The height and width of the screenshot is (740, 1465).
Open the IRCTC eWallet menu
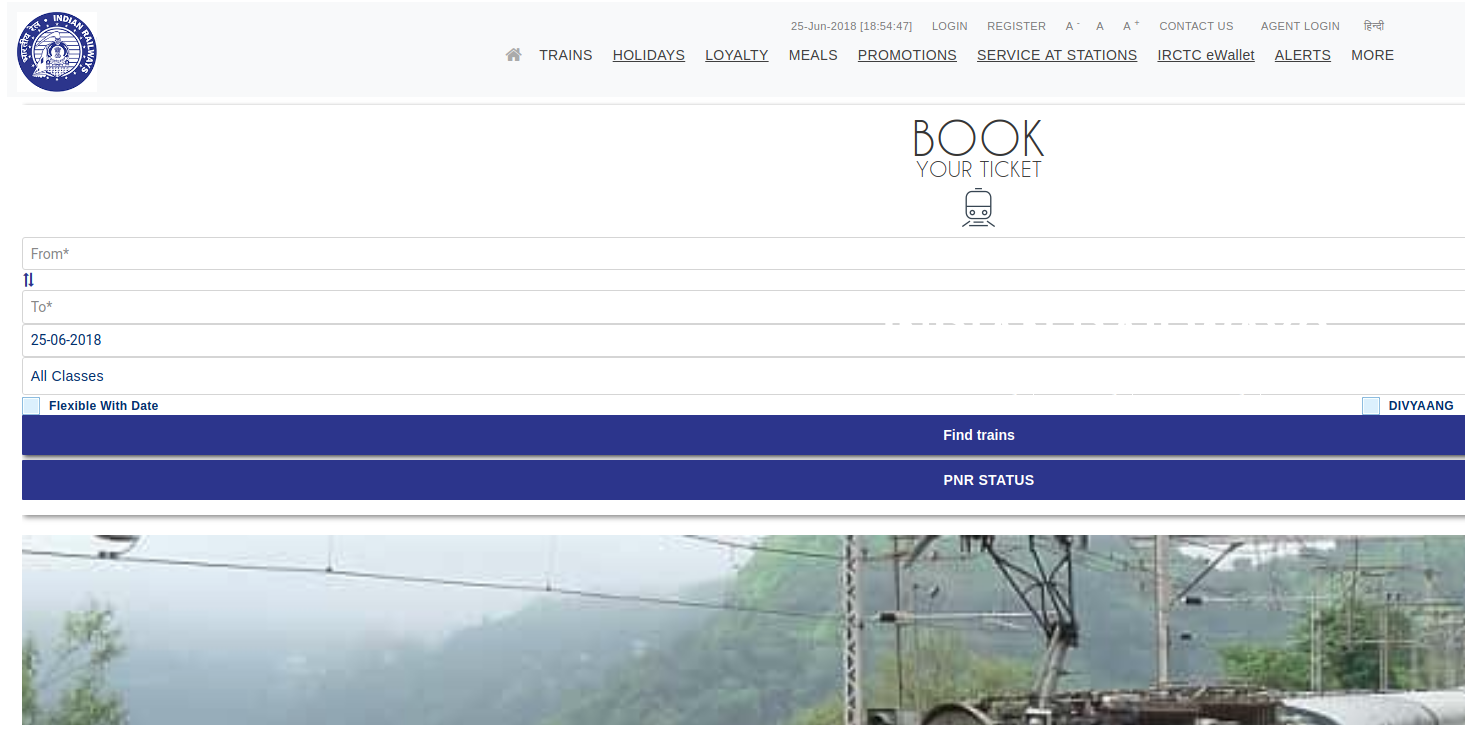1206,55
